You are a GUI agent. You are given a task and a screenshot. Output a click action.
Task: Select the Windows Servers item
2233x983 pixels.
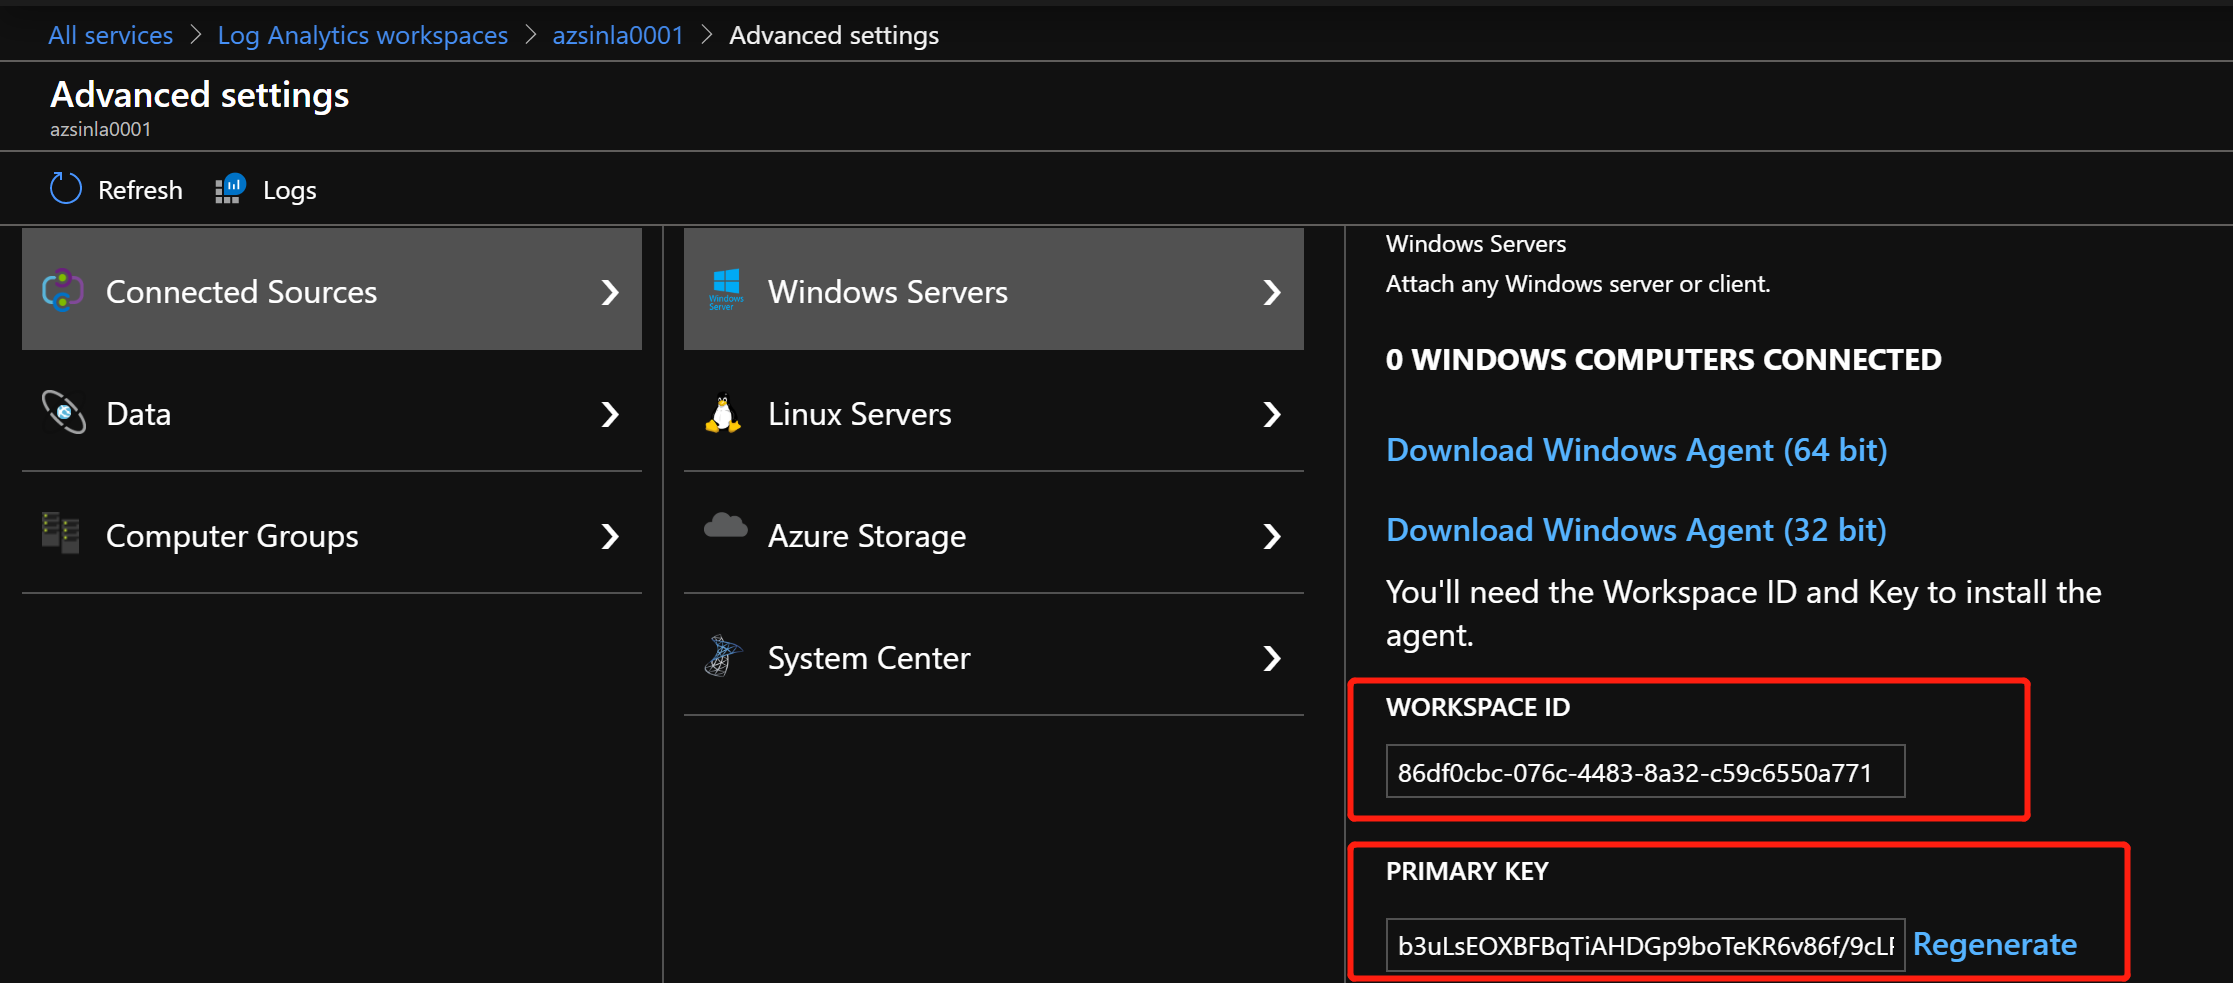pos(994,290)
